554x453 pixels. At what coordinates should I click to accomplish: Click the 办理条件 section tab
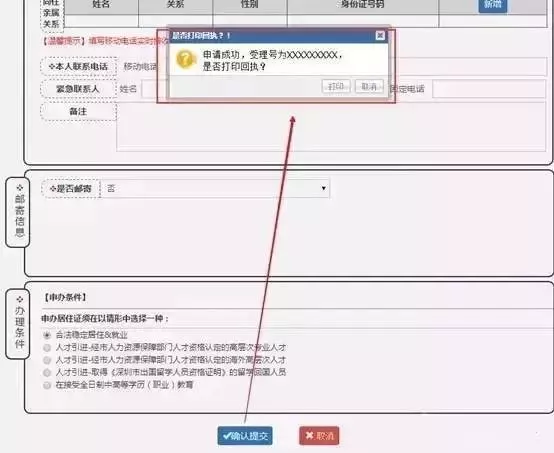pos(18,324)
